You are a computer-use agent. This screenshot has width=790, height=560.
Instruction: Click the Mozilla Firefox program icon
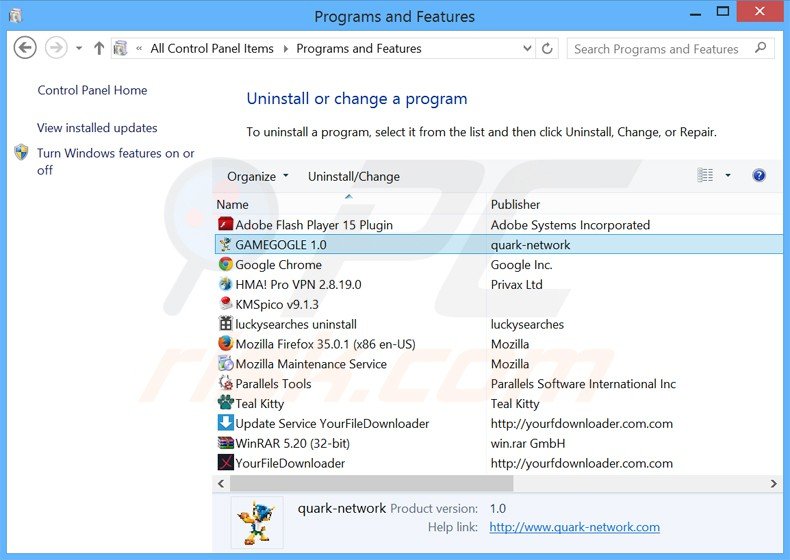pos(225,344)
